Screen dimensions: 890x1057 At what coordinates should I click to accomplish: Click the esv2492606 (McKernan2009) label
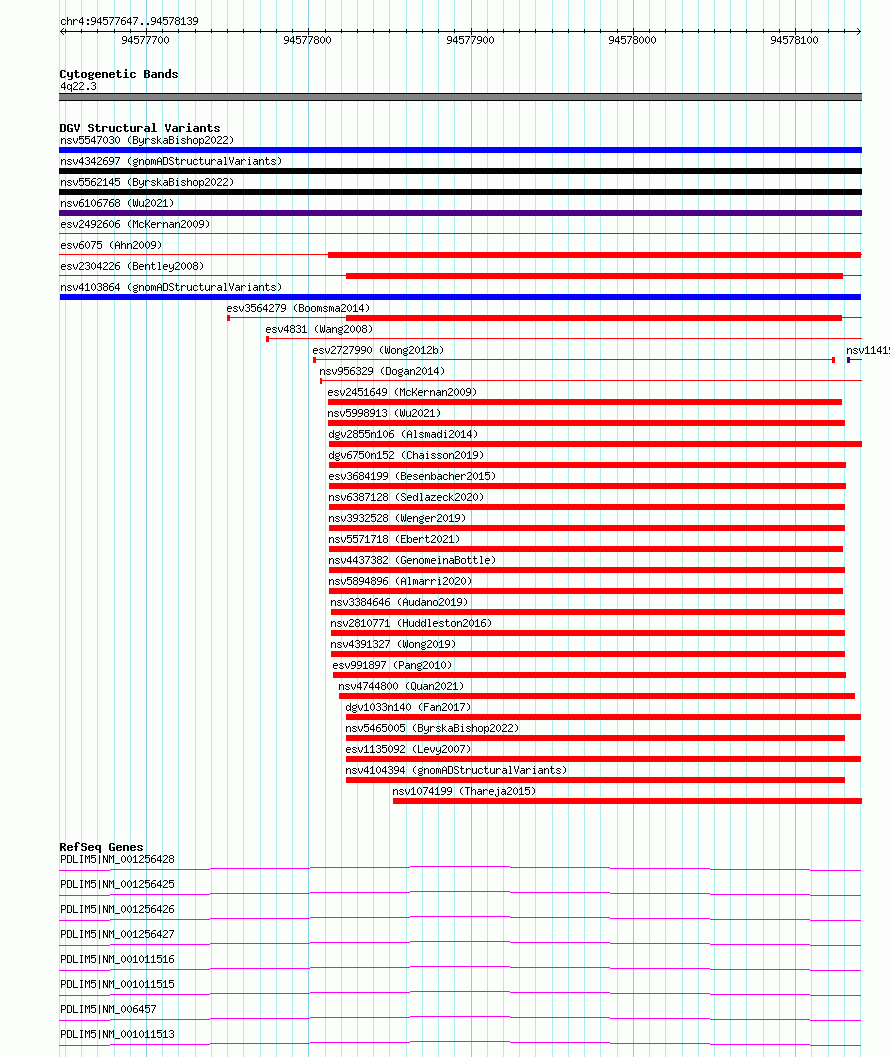135,224
